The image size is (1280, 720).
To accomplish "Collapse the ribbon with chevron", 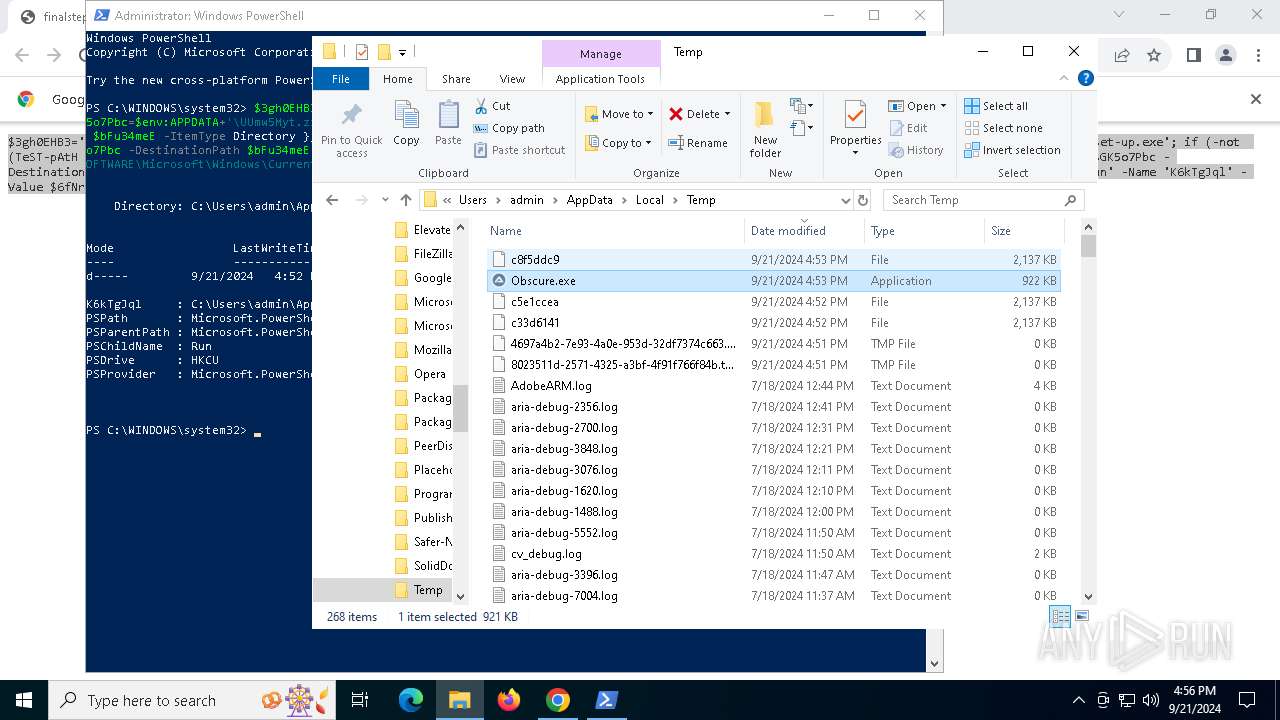I will (x=1064, y=78).
